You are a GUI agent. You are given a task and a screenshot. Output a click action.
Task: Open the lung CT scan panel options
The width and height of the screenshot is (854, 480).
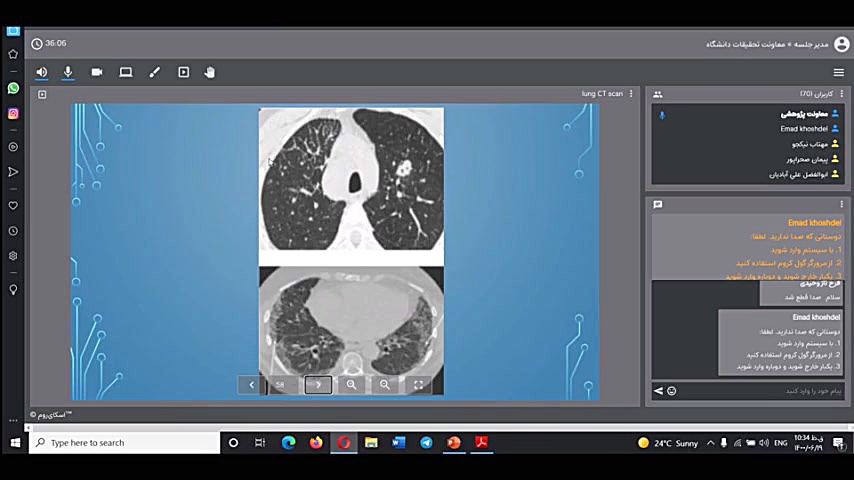[632, 94]
